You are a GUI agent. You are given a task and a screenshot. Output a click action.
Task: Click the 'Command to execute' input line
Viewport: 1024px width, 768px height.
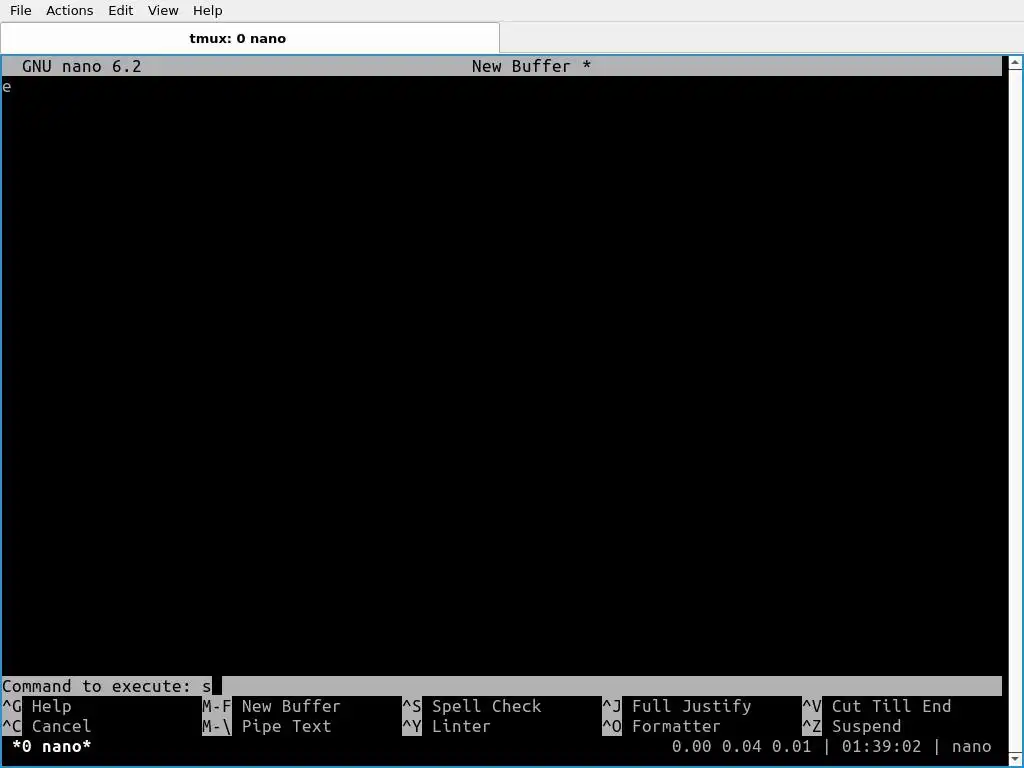click(x=502, y=686)
